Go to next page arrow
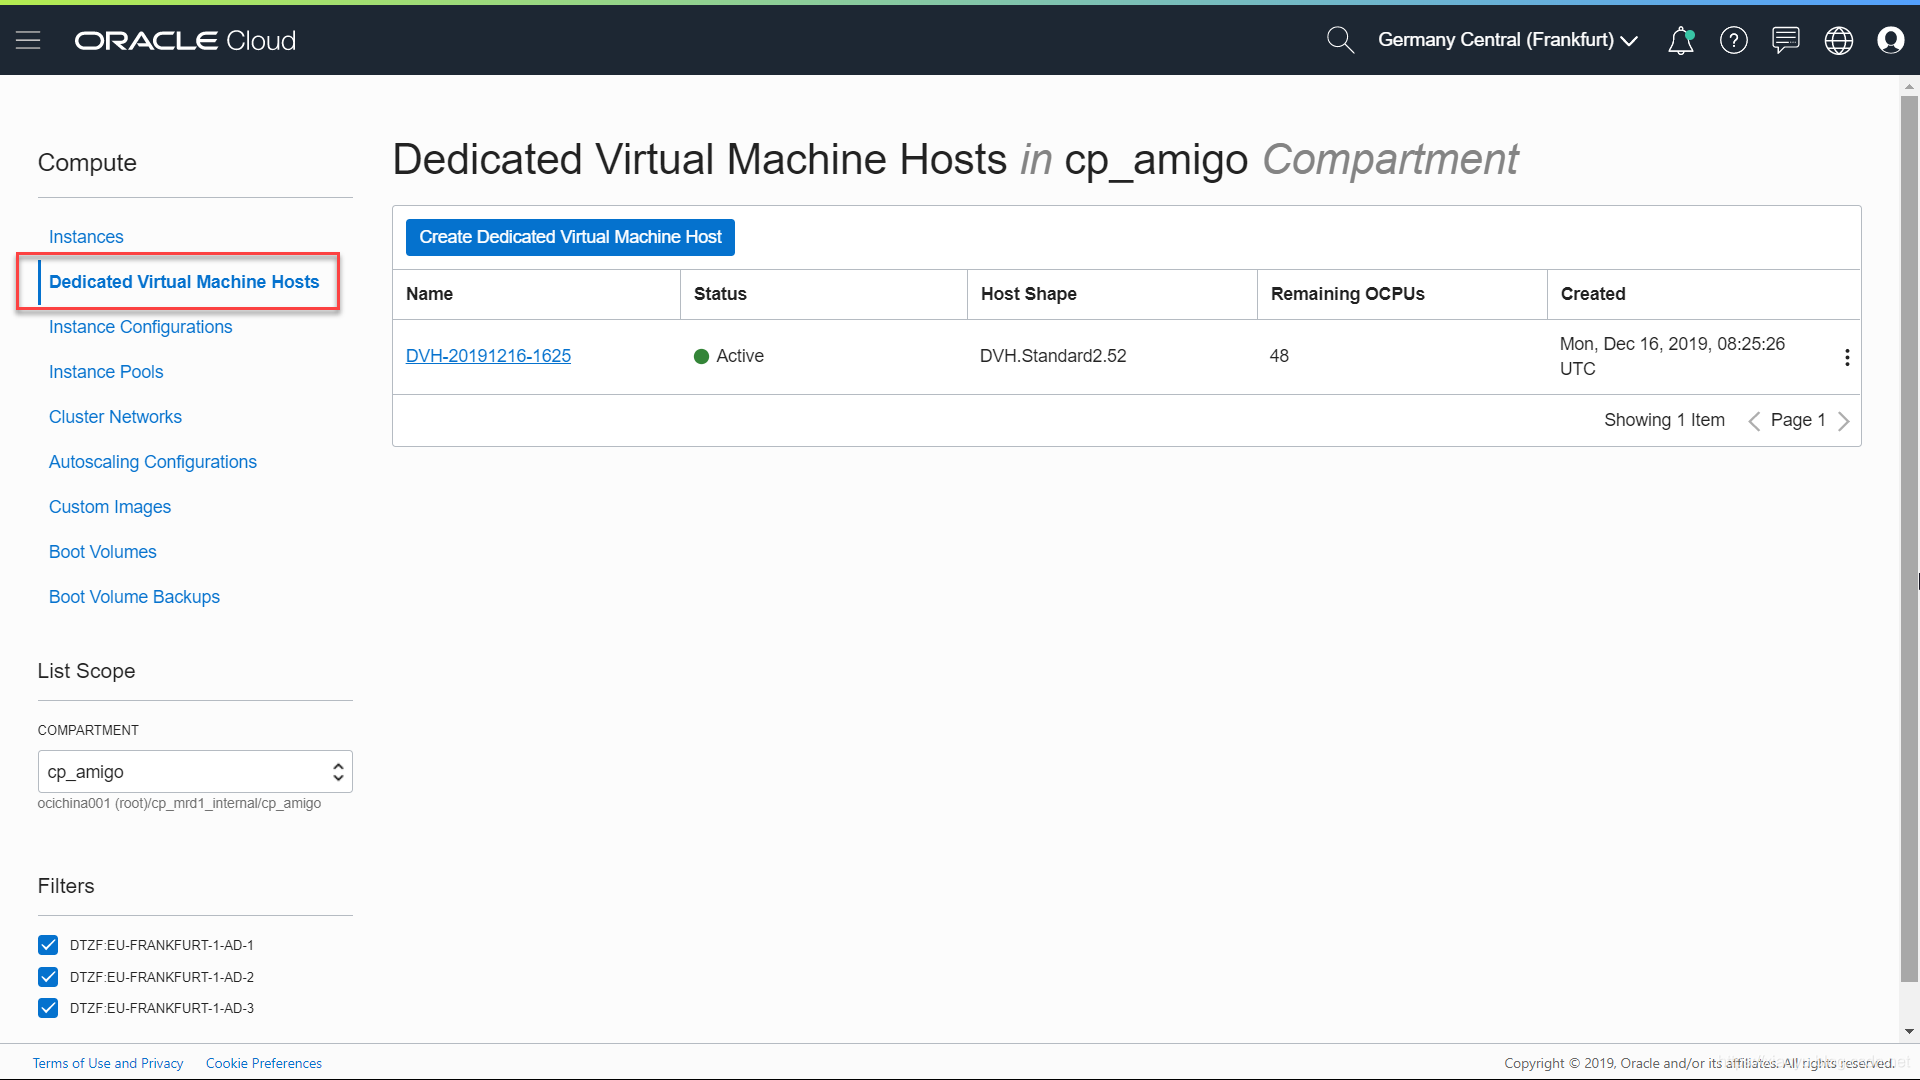1920x1080 pixels. [x=1844, y=421]
